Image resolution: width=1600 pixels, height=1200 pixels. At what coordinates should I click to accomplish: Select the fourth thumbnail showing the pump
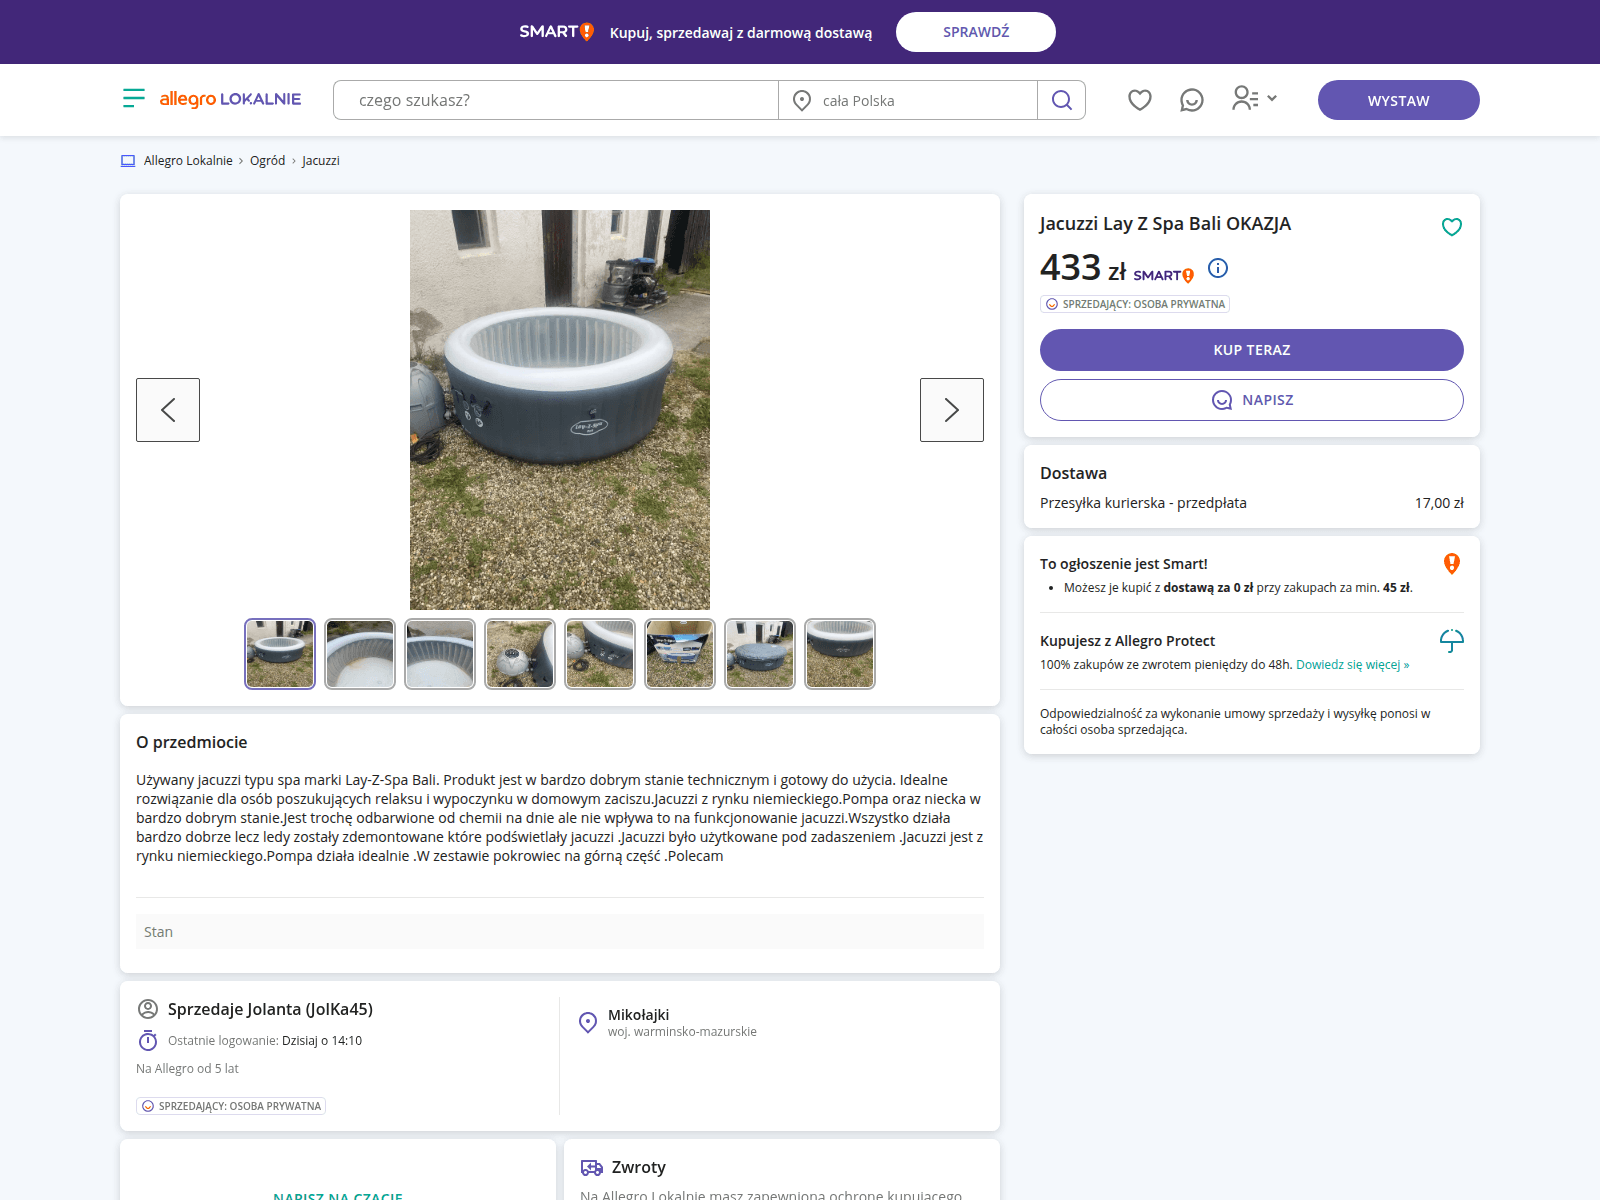(x=520, y=654)
